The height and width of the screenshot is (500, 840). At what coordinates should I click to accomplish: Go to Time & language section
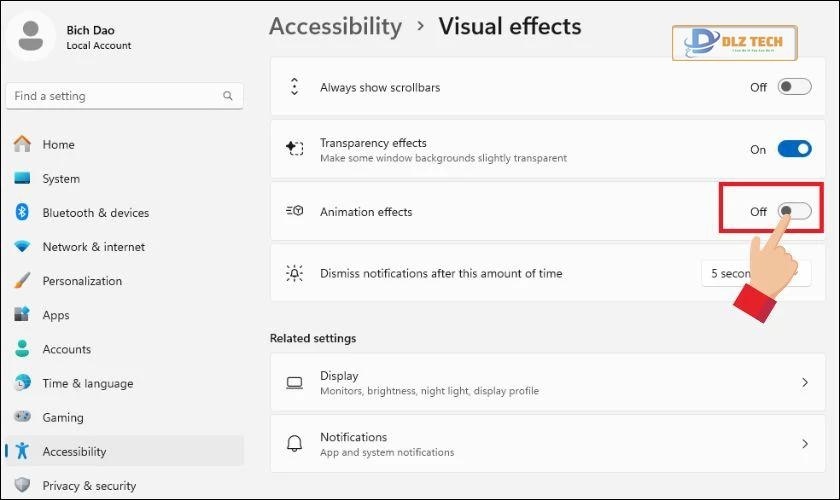coord(87,383)
